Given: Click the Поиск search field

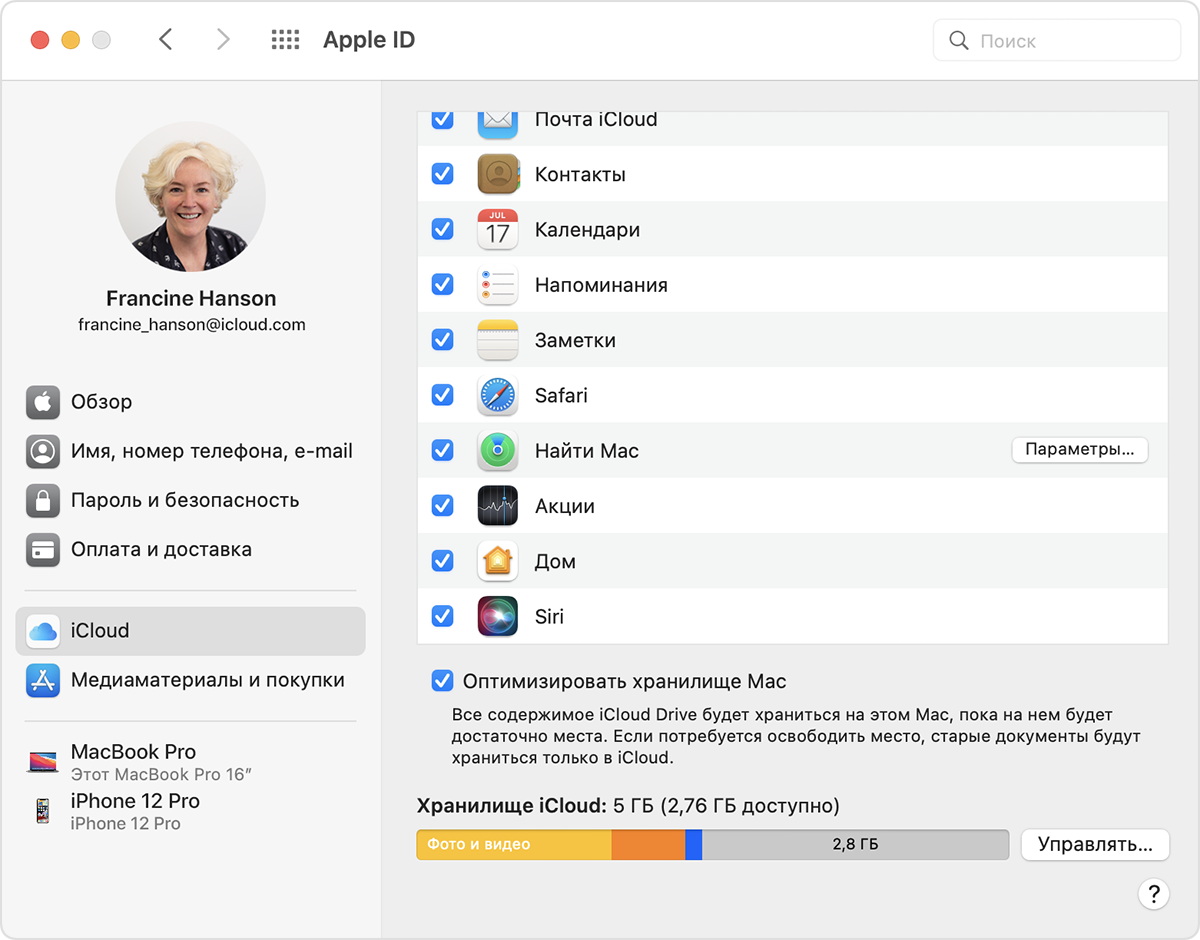Looking at the screenshot, I should (x=1057, y=41).
